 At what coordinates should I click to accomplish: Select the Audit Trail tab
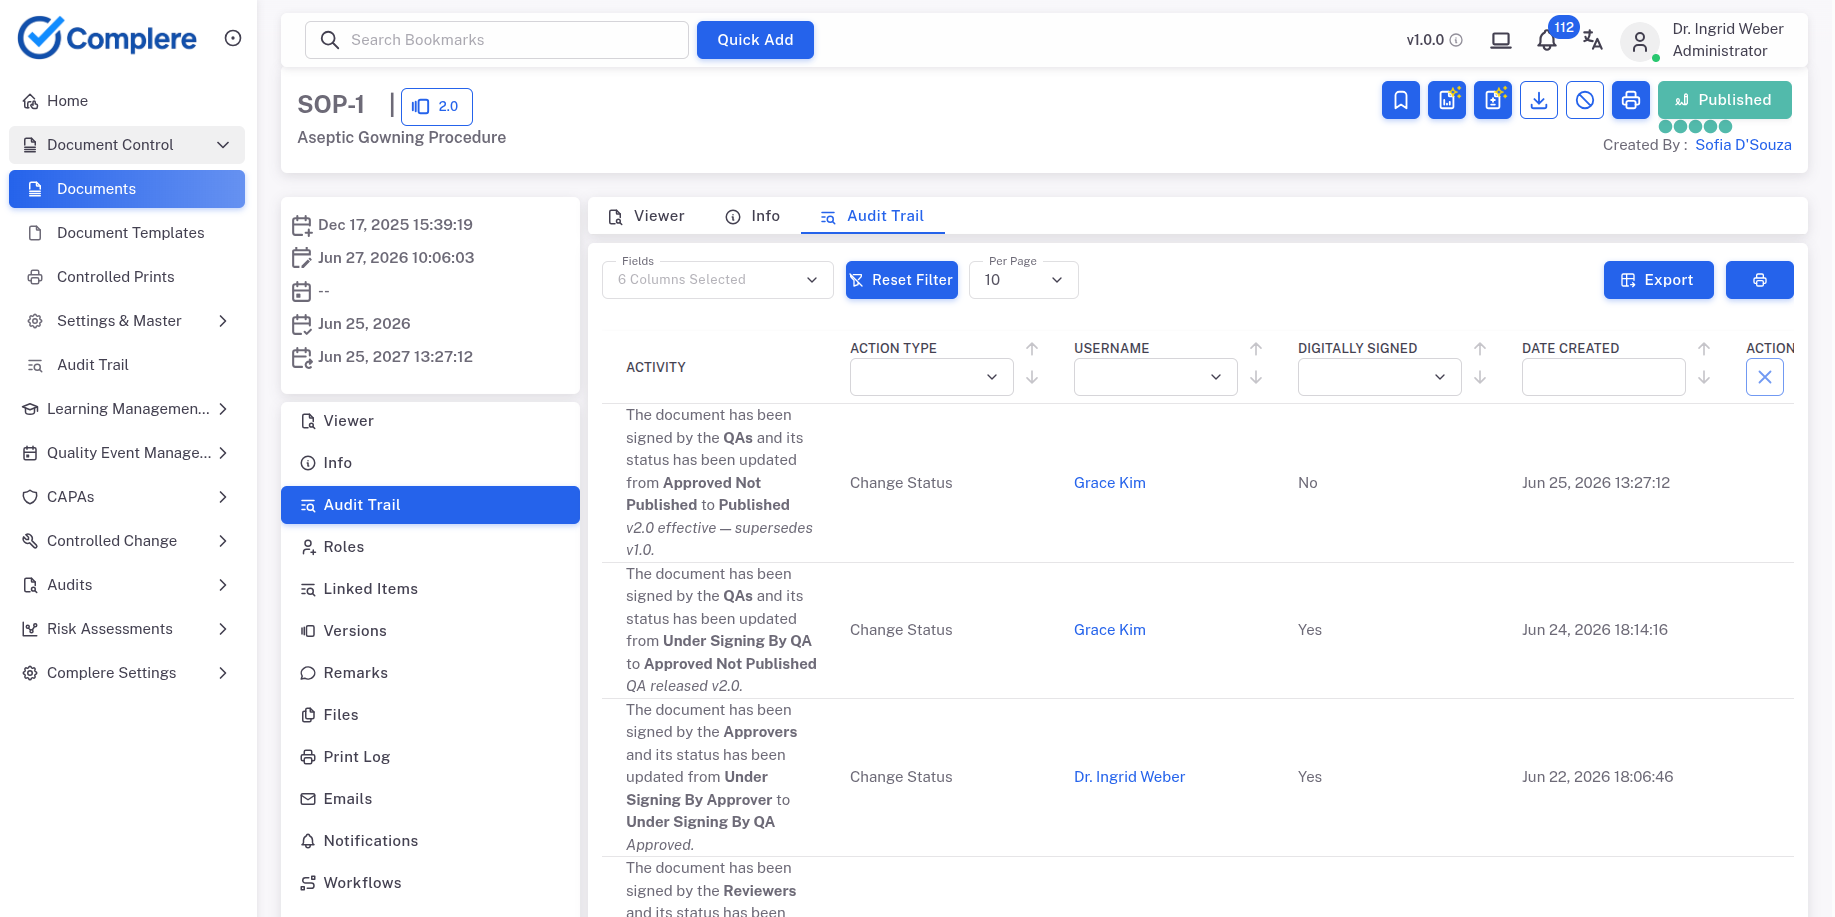873,216
